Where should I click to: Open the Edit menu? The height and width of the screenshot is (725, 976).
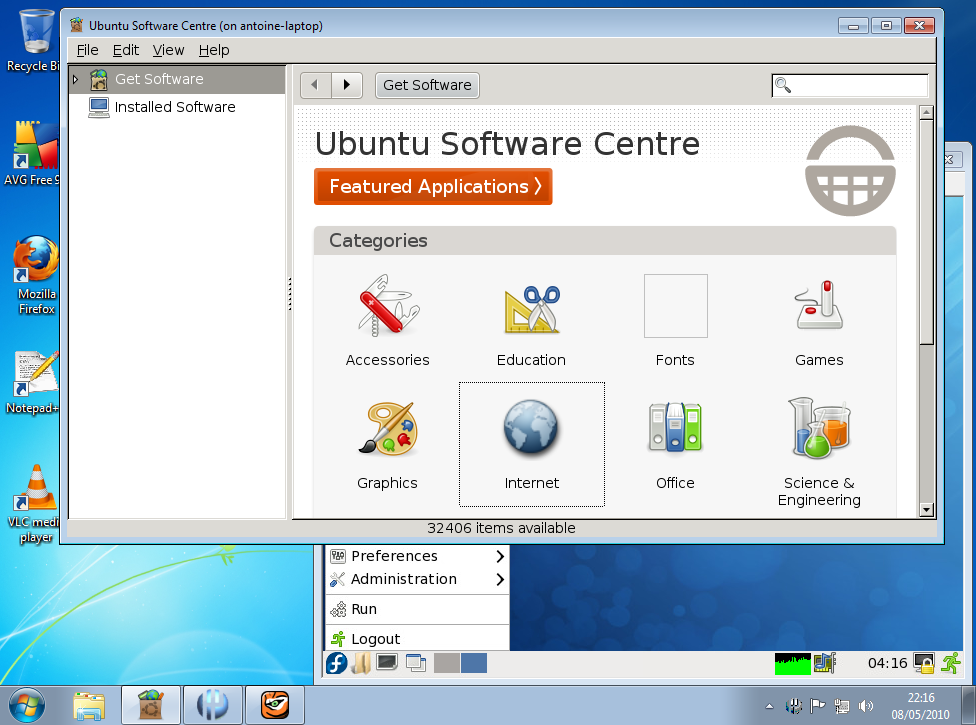tap(126, 50)
